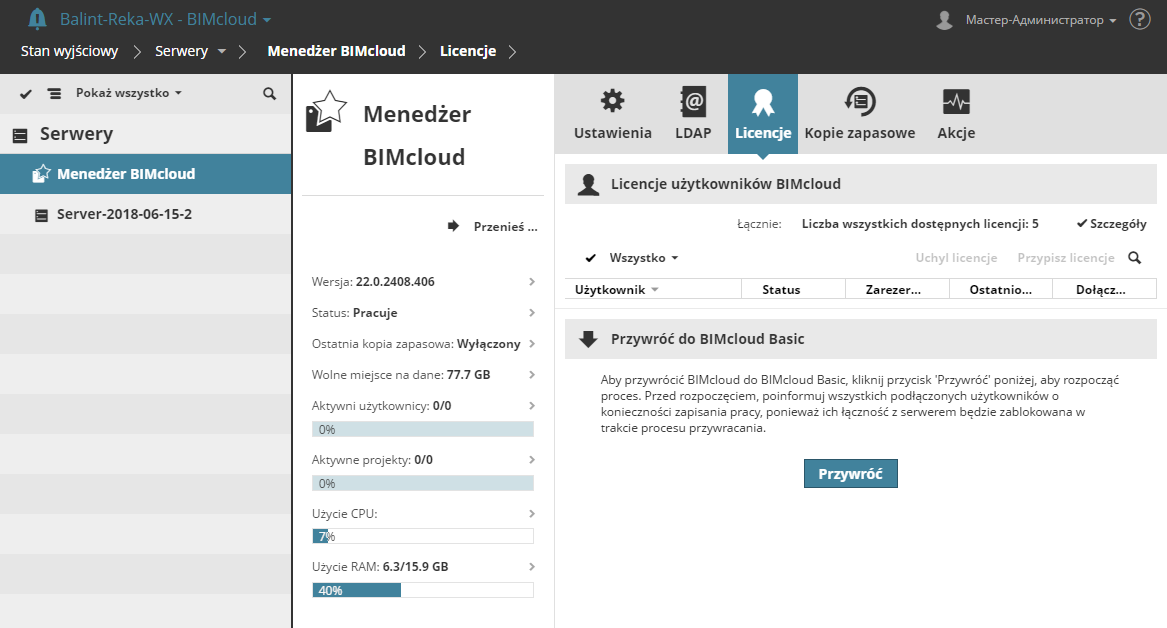Toggle the Szczegóły details checkmark
Screen dimensions: 1167x628
(x=1082, y=223)
